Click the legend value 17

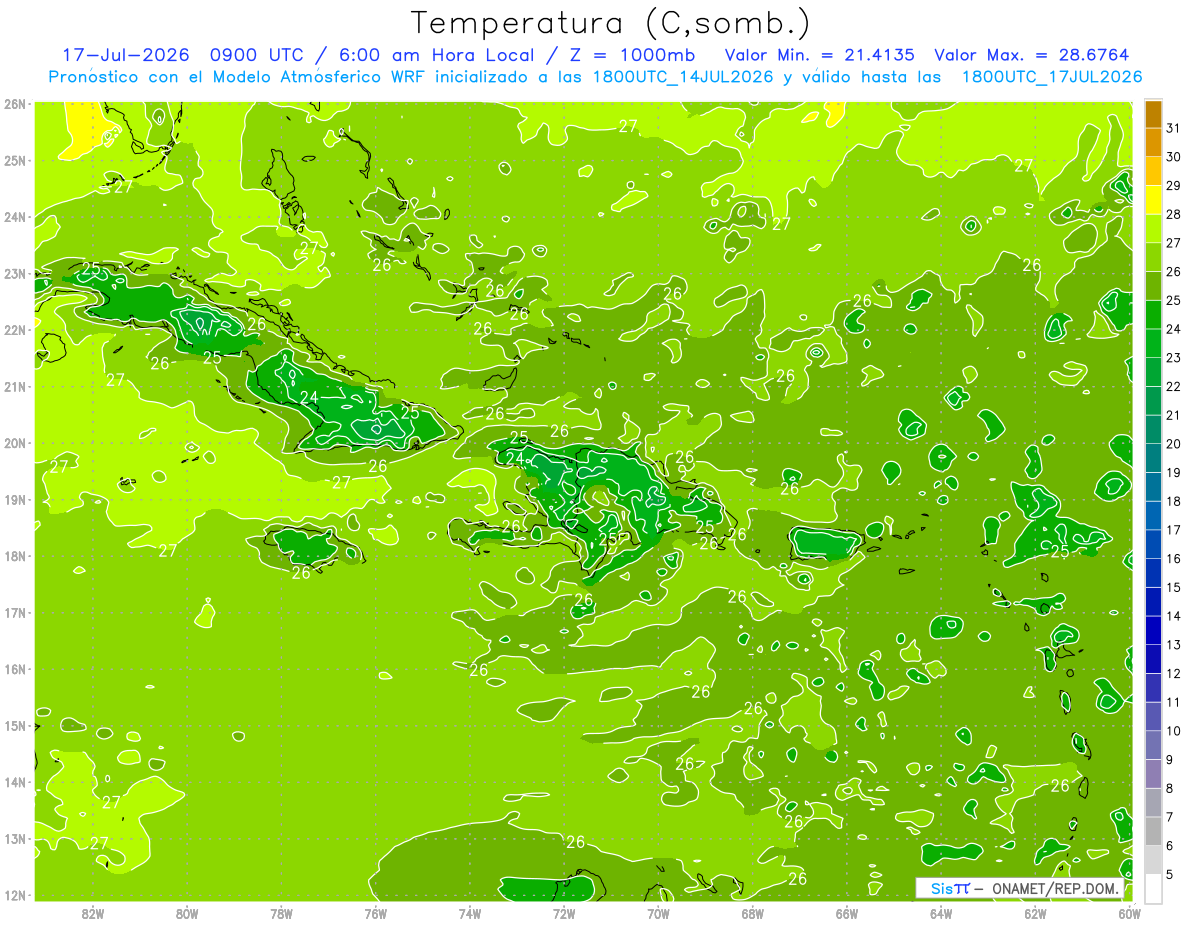click(1173, 530)
